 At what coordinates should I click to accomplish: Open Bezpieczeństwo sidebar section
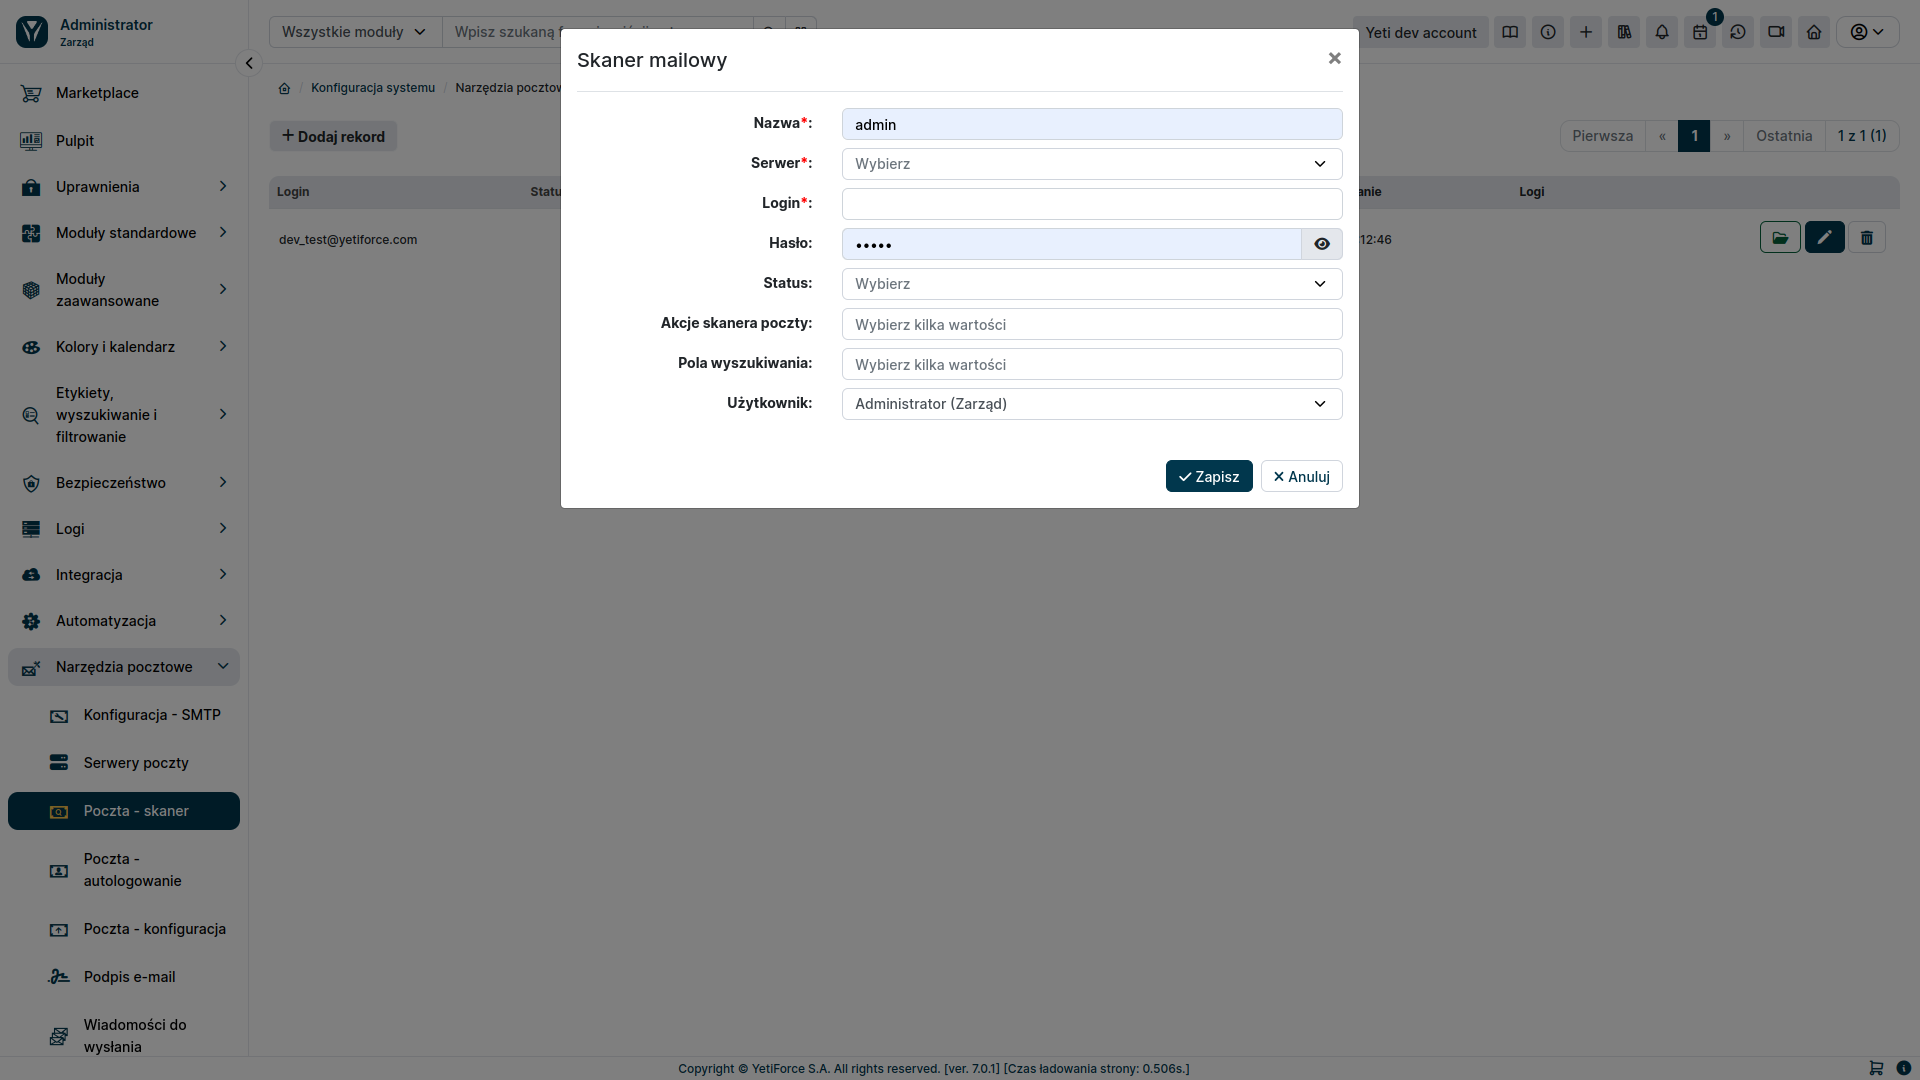(x=123, y=481)
